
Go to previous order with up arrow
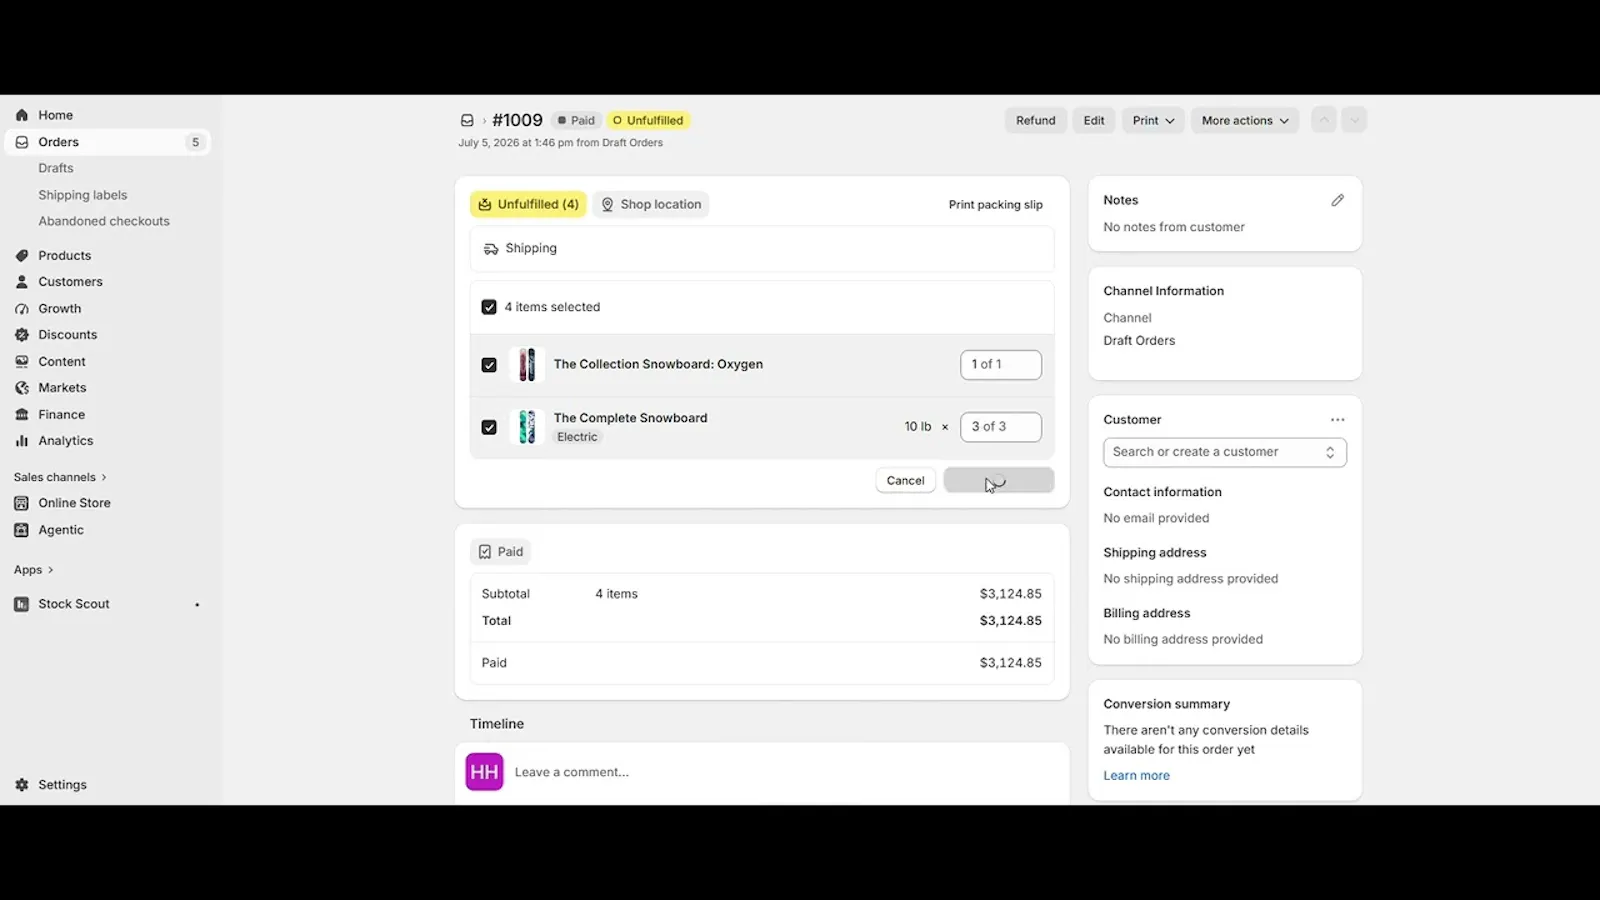(1324, 120)
